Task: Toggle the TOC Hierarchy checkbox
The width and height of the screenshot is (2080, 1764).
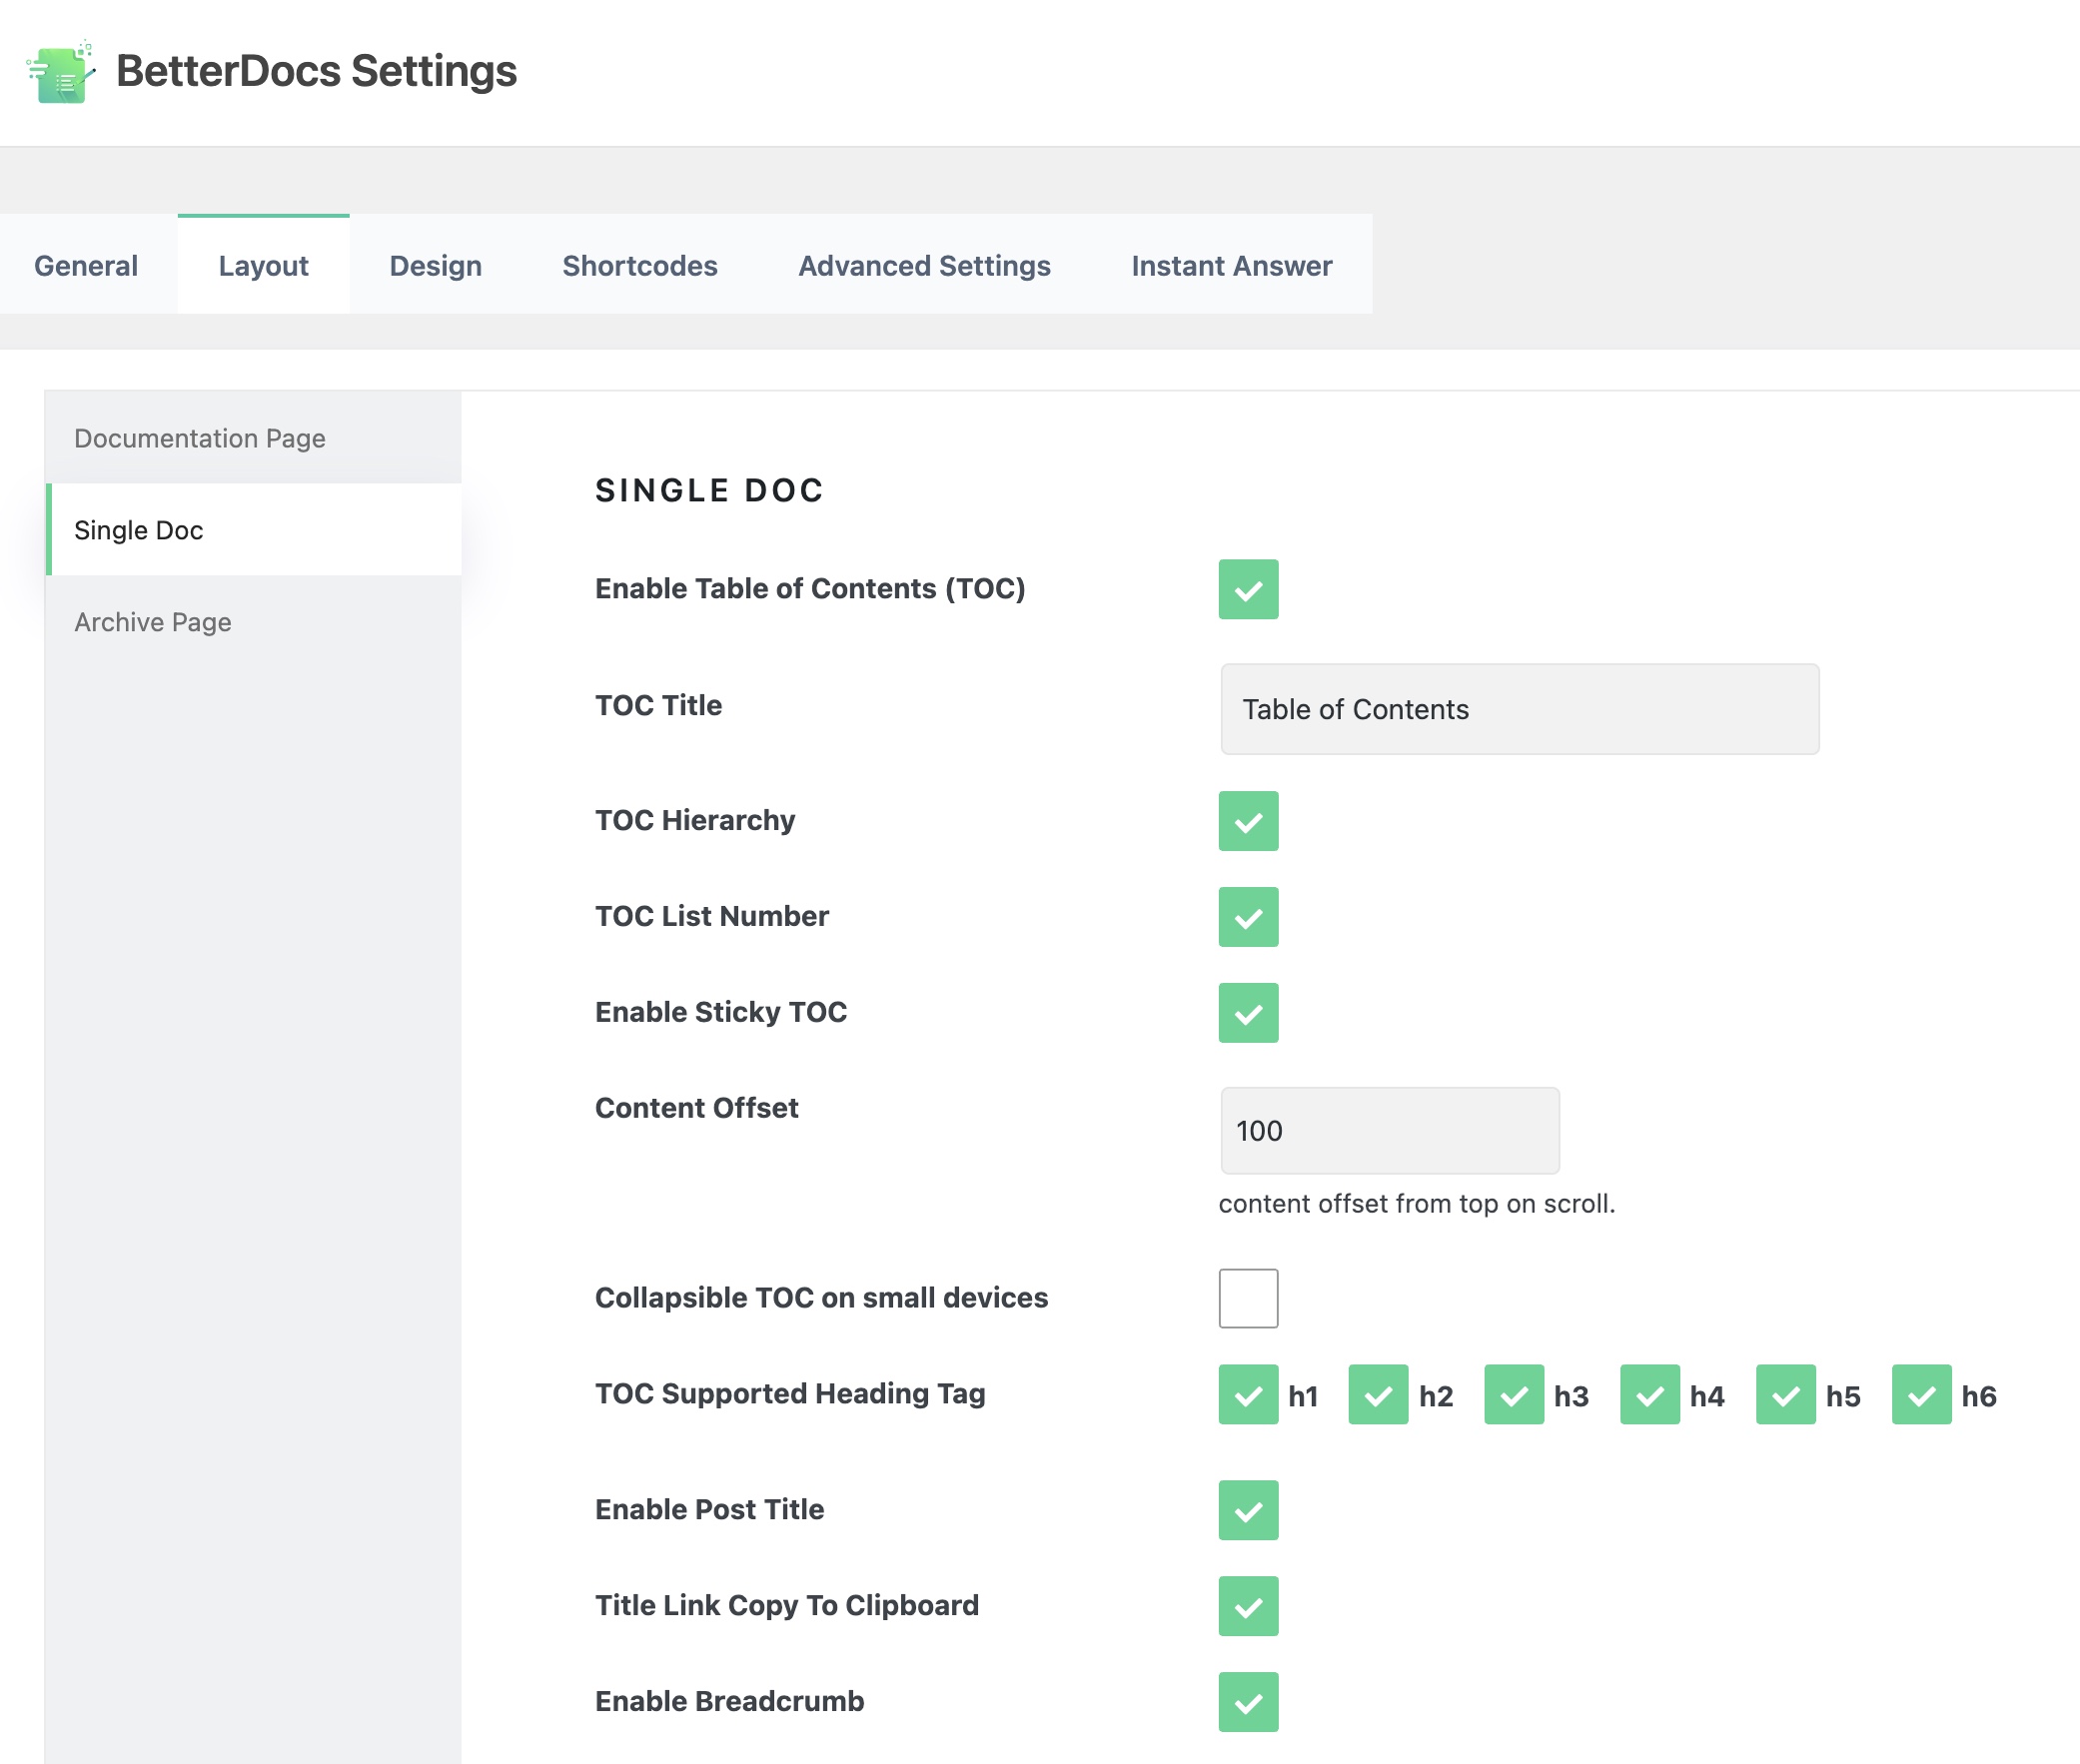Action: [x=1248, y=821]
